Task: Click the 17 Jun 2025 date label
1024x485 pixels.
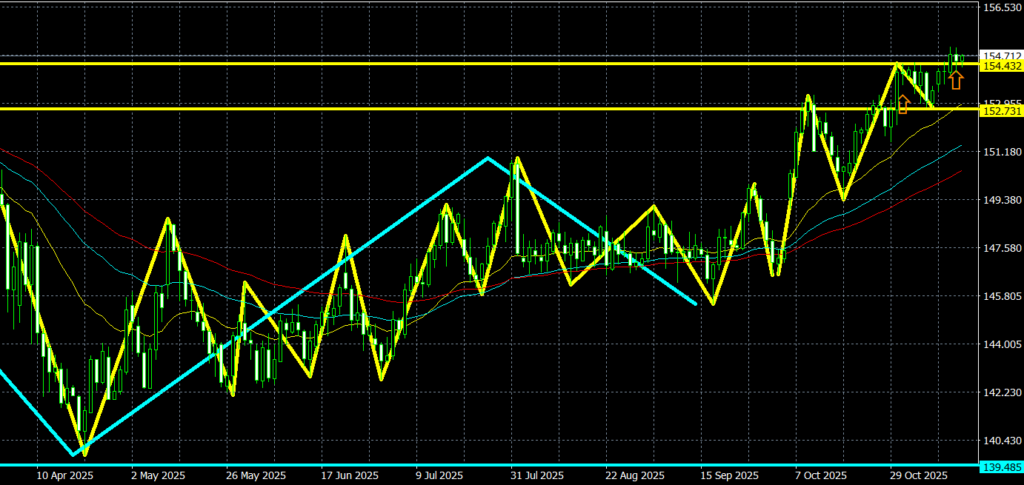Action: pos(350,475)
